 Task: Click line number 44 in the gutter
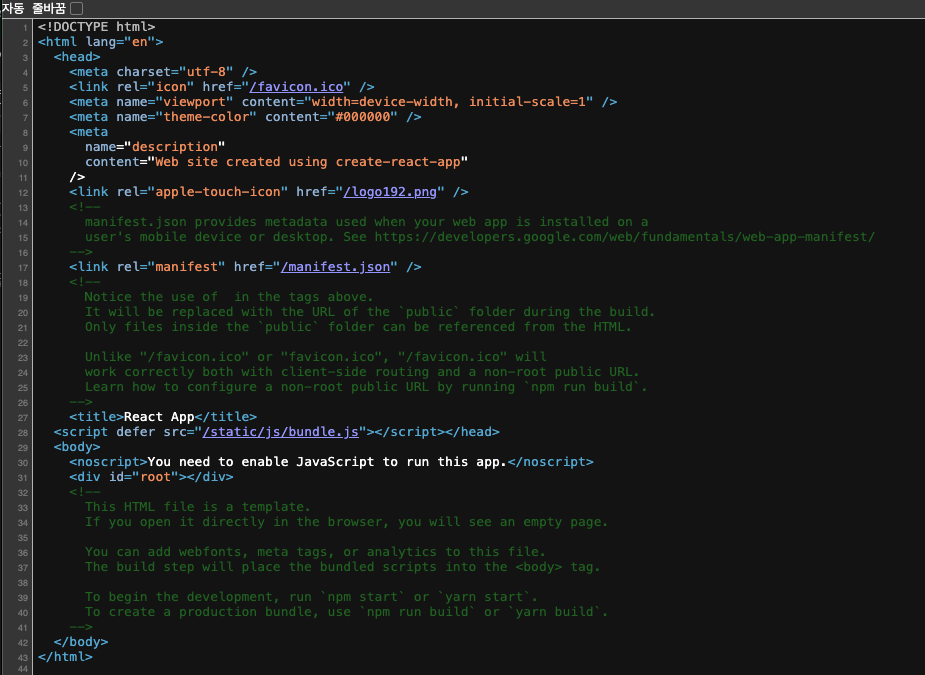[23, 669]
